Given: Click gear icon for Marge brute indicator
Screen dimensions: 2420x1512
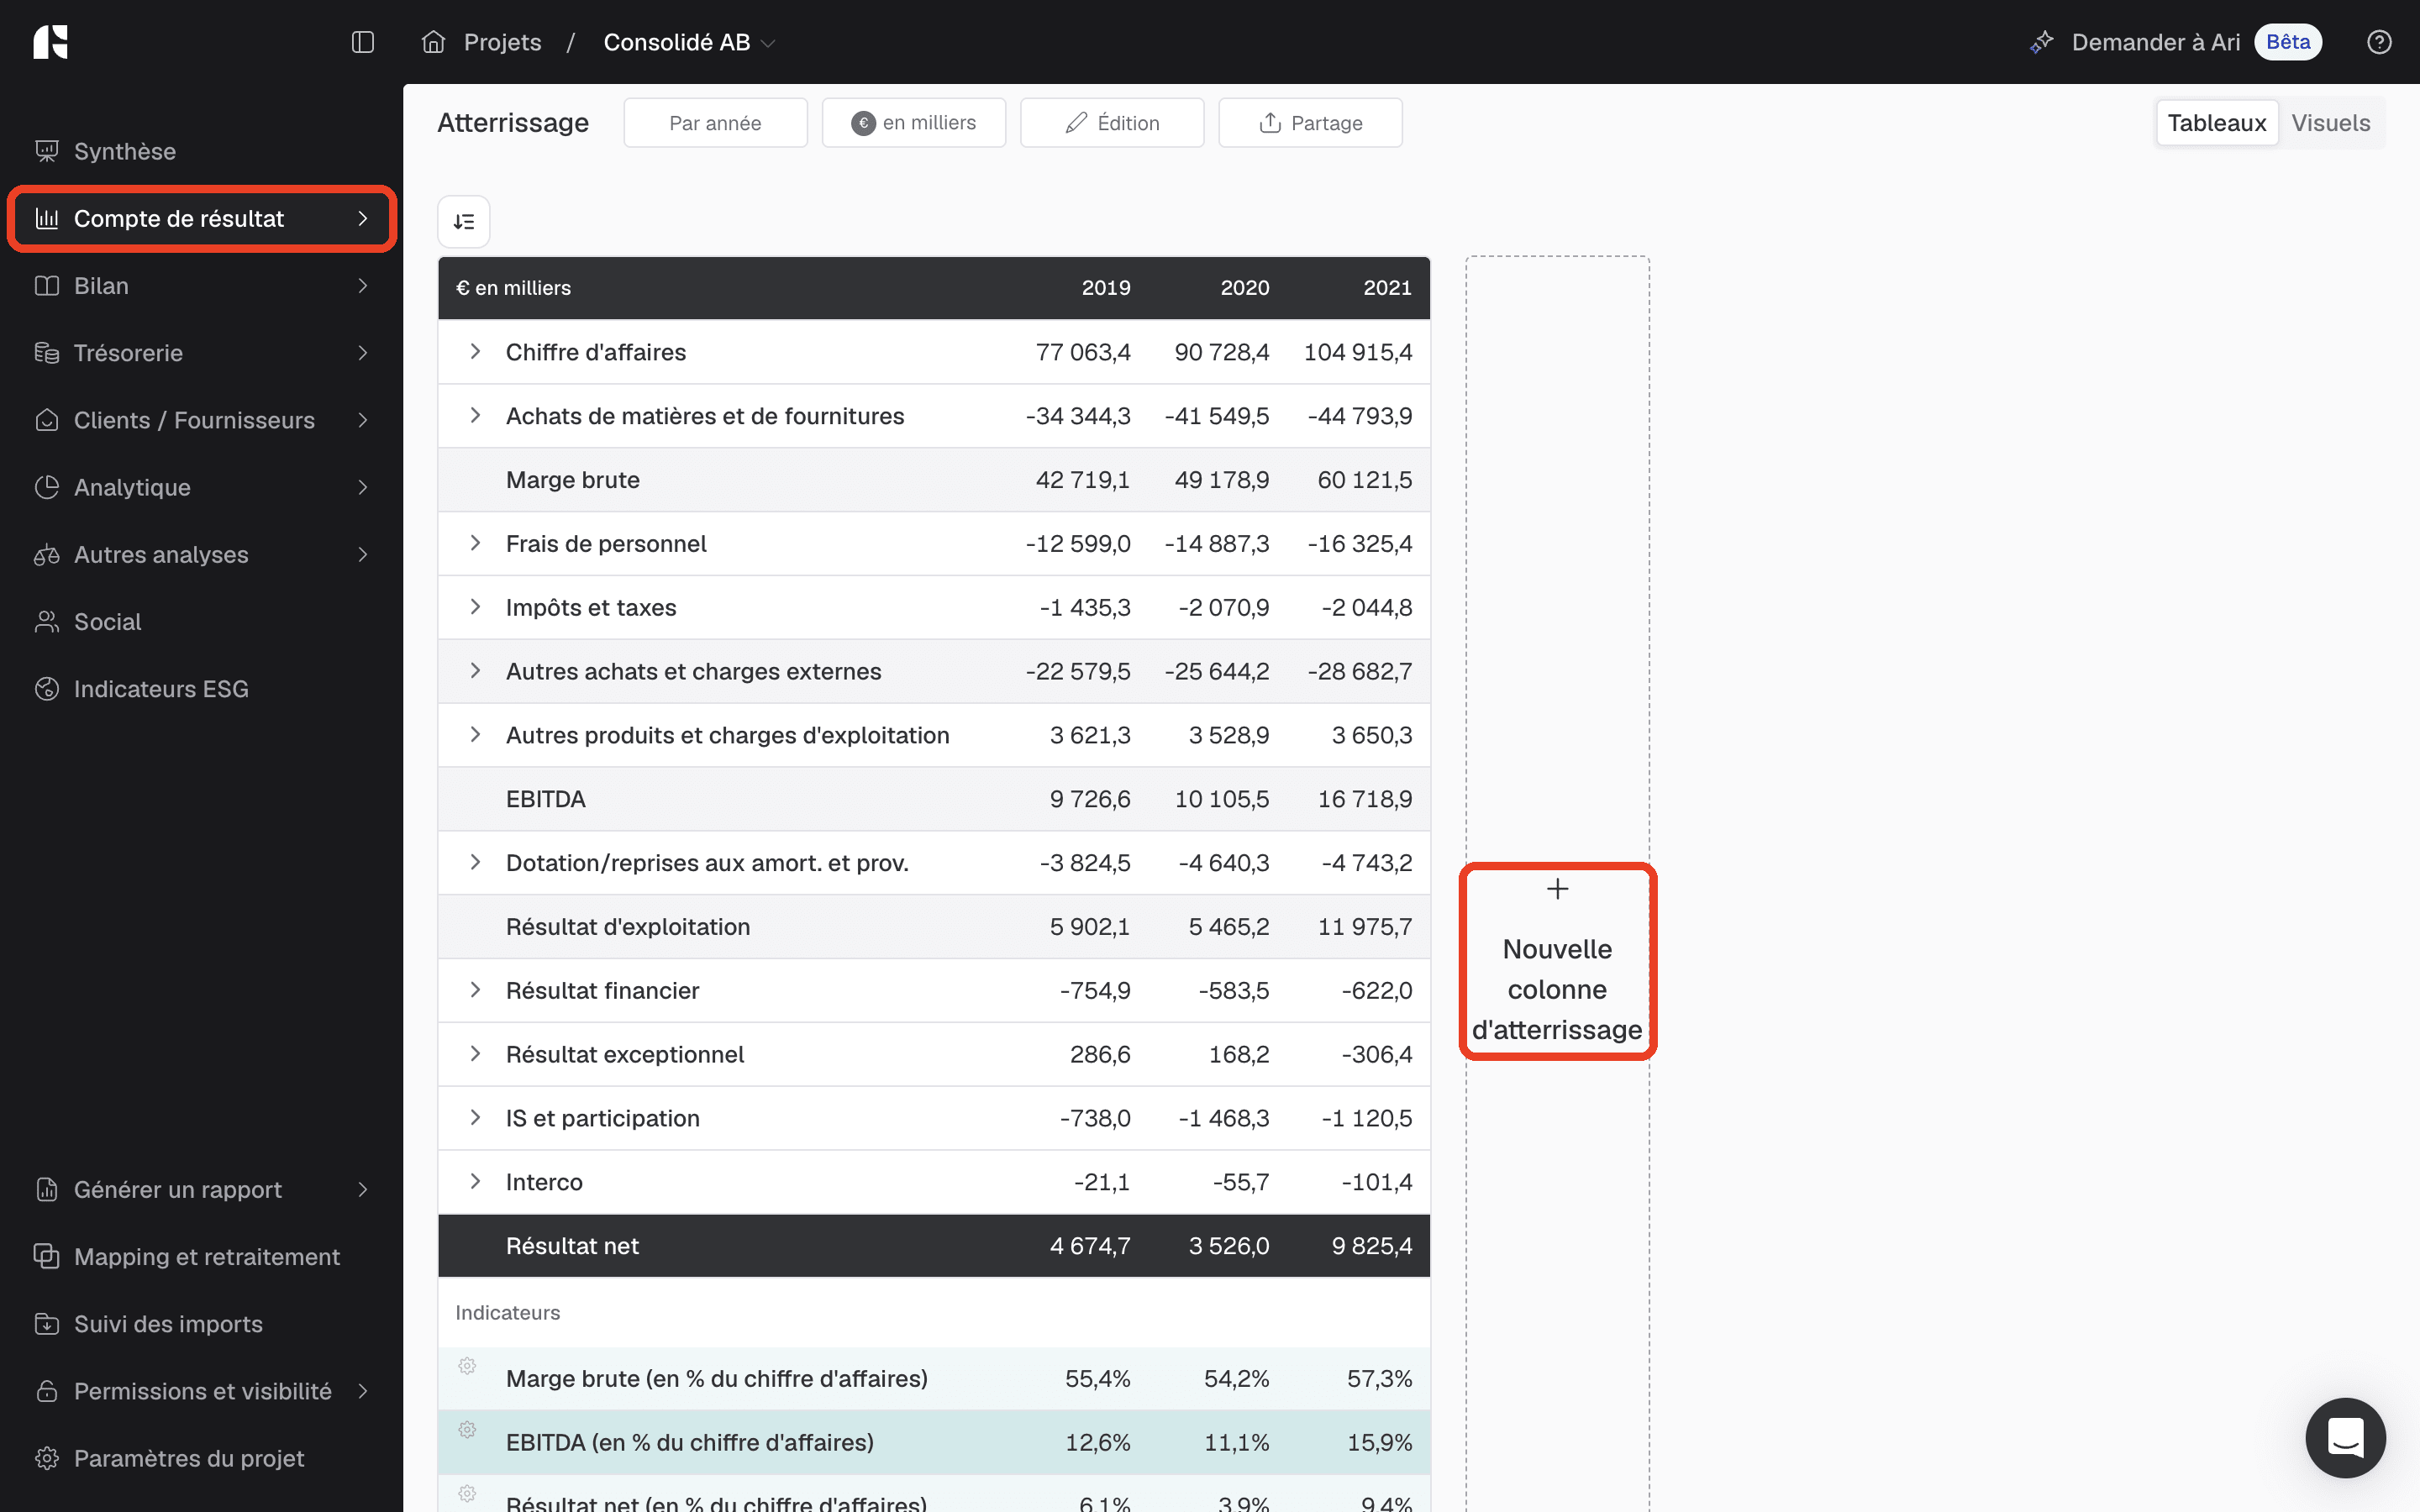Looking at the screenshot, I should [x=467, y=1366].
